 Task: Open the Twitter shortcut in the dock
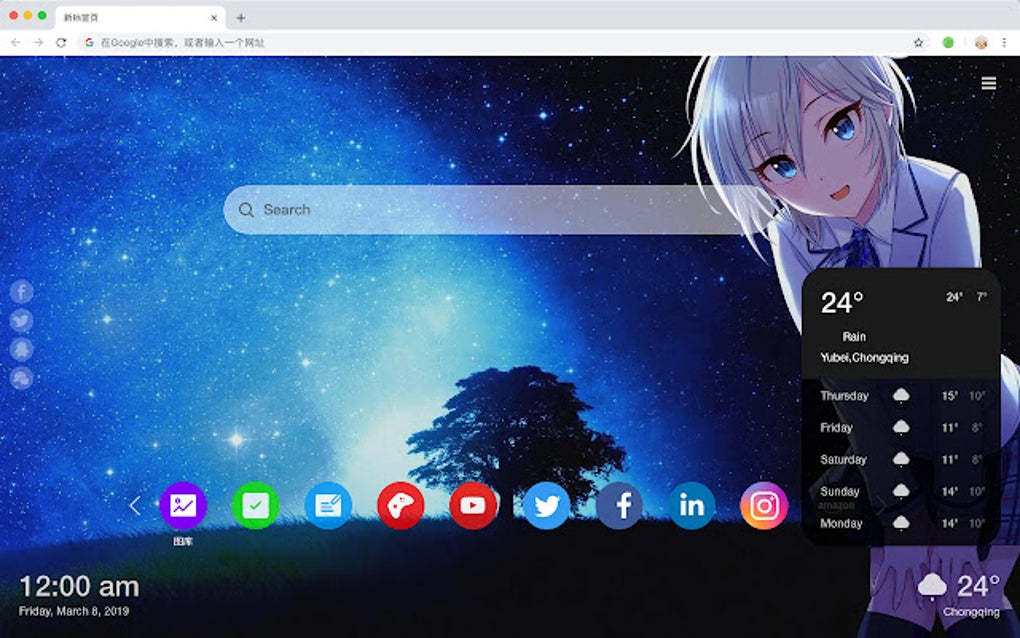click(546, 505)
